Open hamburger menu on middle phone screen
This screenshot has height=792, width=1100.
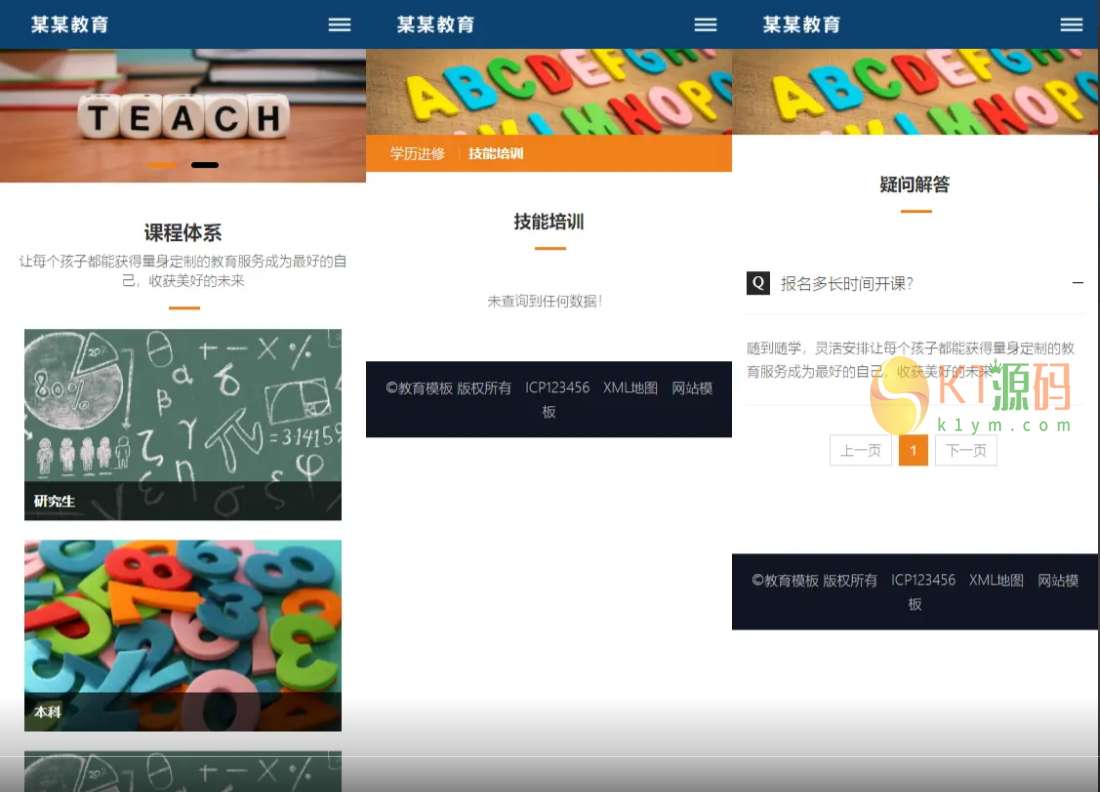click(706, 25)
